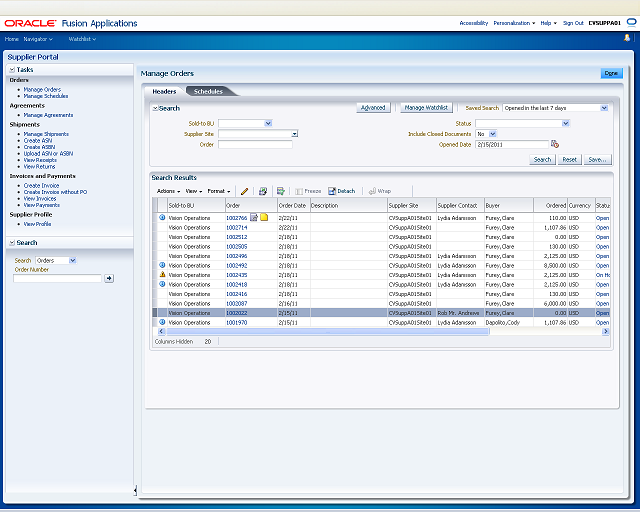Collapse the Tasks panel
The height and width of the screenshot is (512, 640).
click(x=12, y=70)
